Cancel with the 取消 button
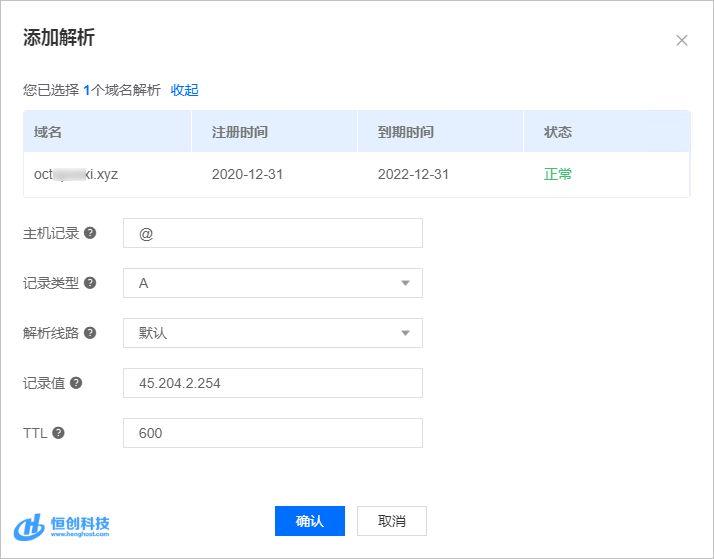The image size is (714, 559). 392,521
